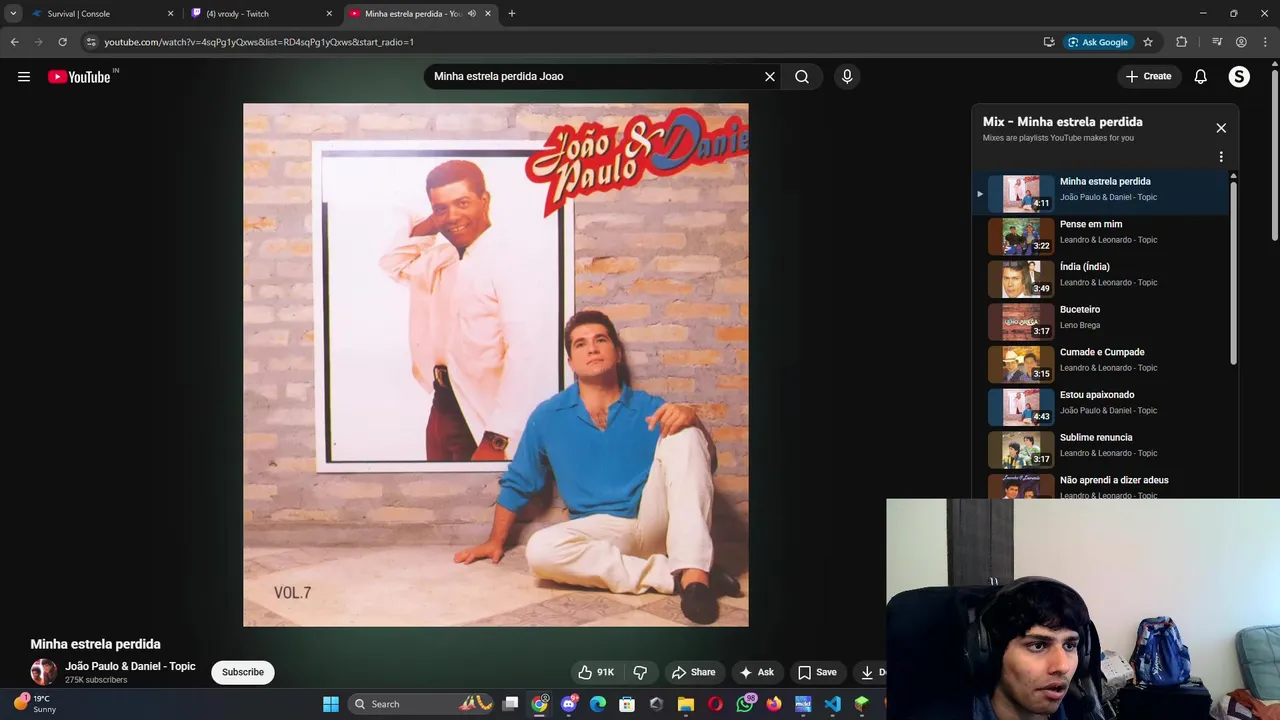The width and height of the screenshot is (1280, 720).
Task: Reload the current page
Action: (x=62, y=42)
